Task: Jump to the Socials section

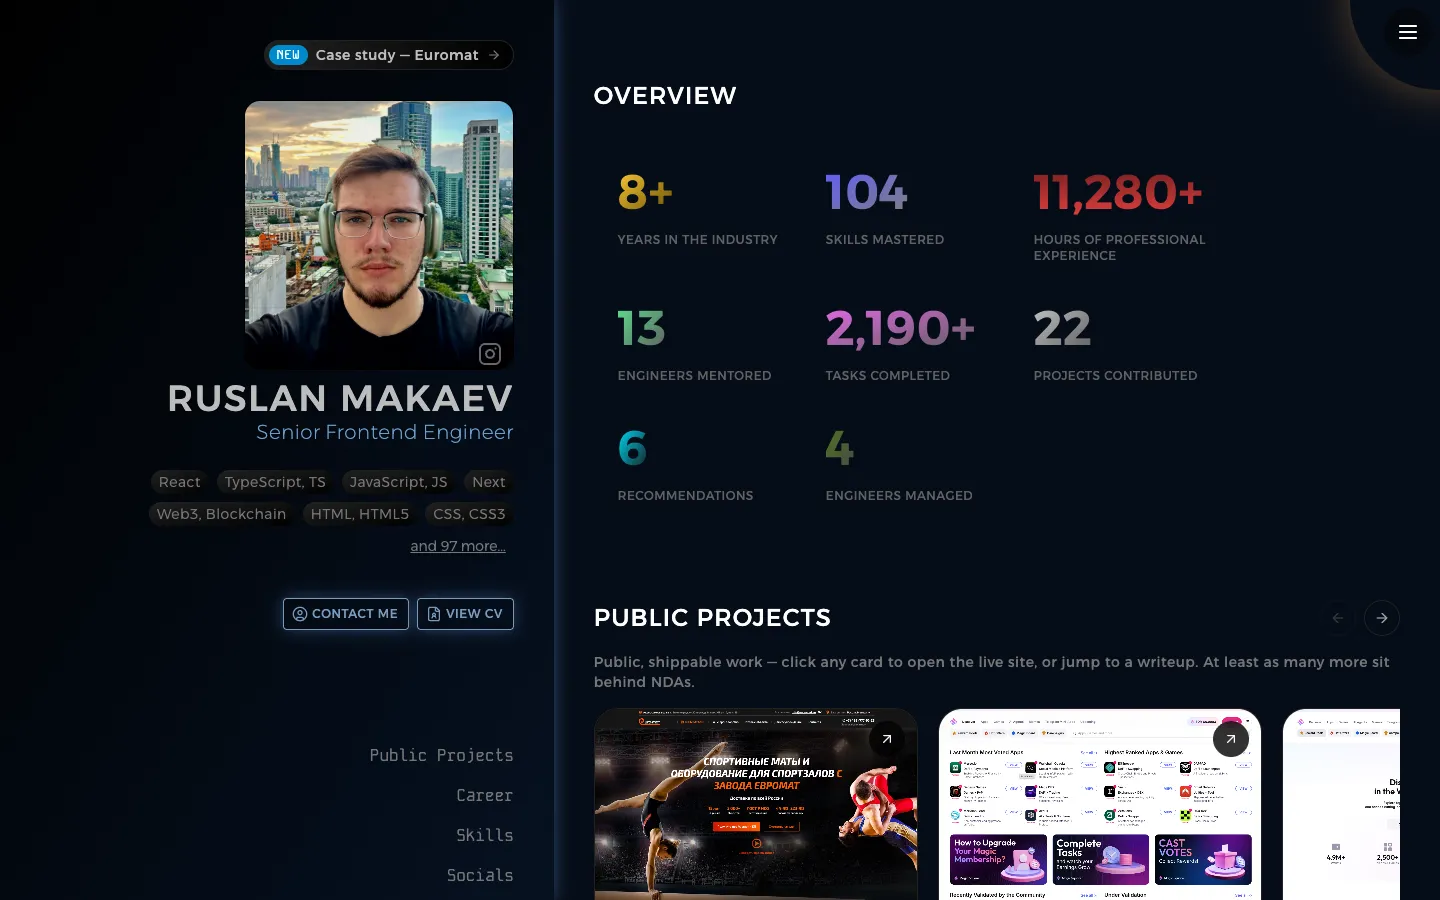Action: [x=480, y=876]
